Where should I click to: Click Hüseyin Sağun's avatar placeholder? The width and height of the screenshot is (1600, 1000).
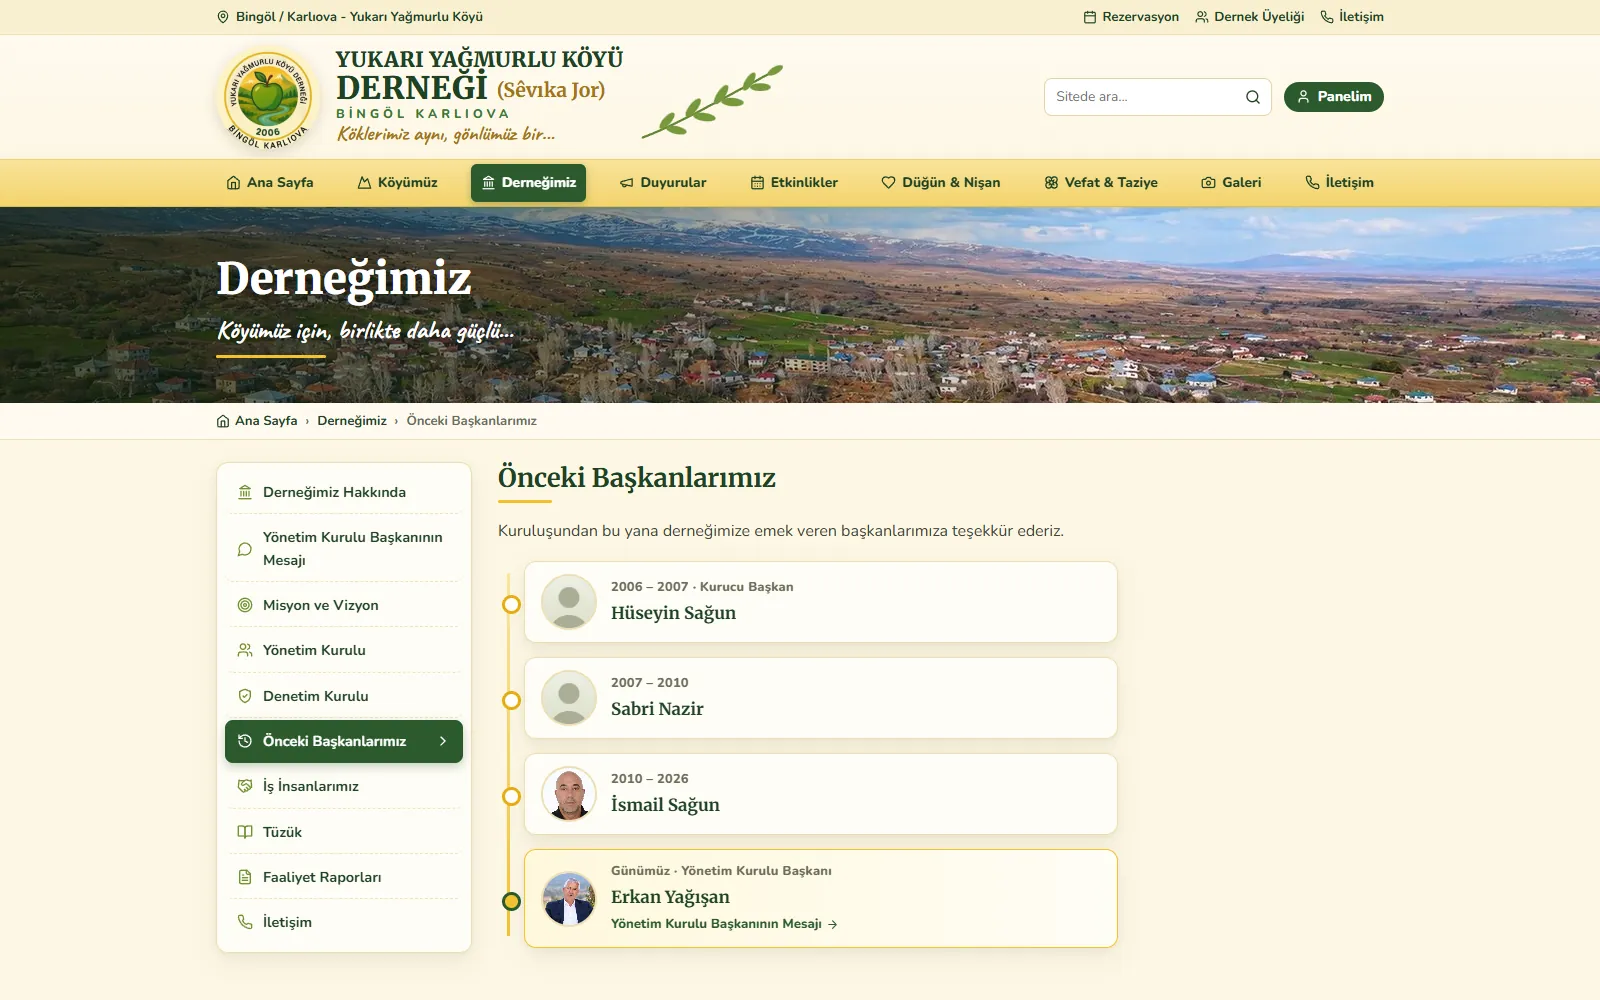569,602
